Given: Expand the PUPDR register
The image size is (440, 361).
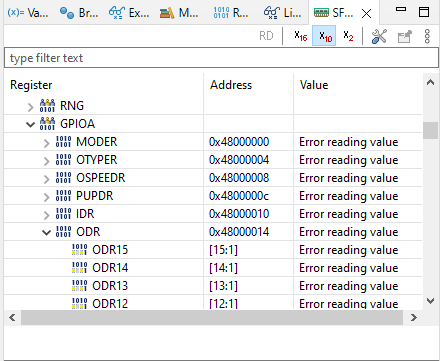Looking at the screenshot, I should click(46, 197).
